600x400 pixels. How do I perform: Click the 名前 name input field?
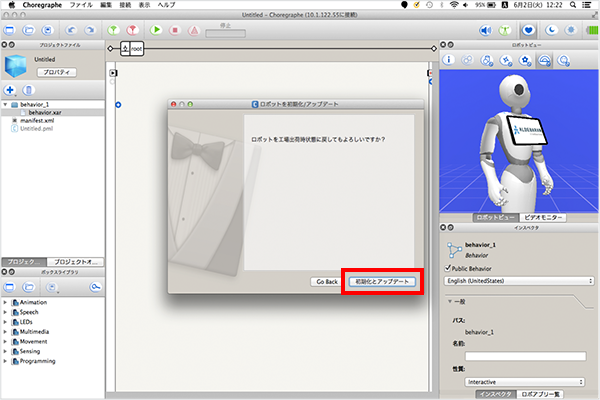(x=525, y=355)
